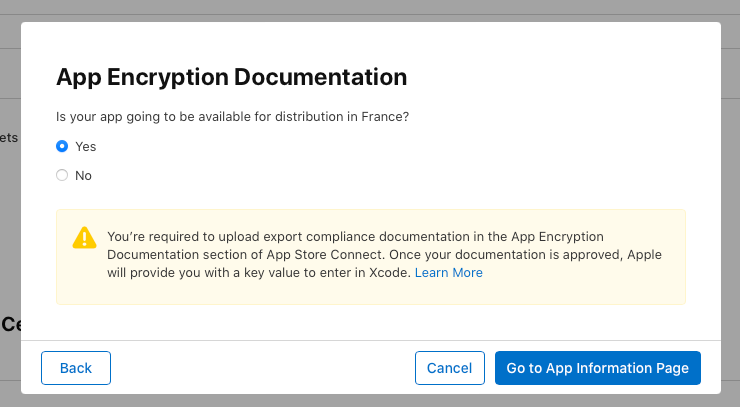Screen dimensions: 740x407
Task: Select the Yes radio button
Action: click(x=62, y=146)
